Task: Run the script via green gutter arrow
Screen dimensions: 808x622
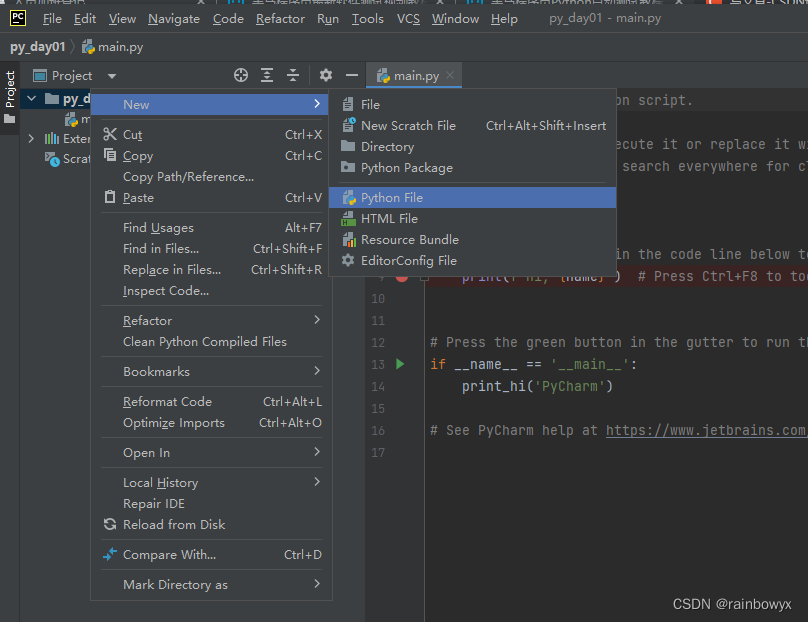Action: 399,364
